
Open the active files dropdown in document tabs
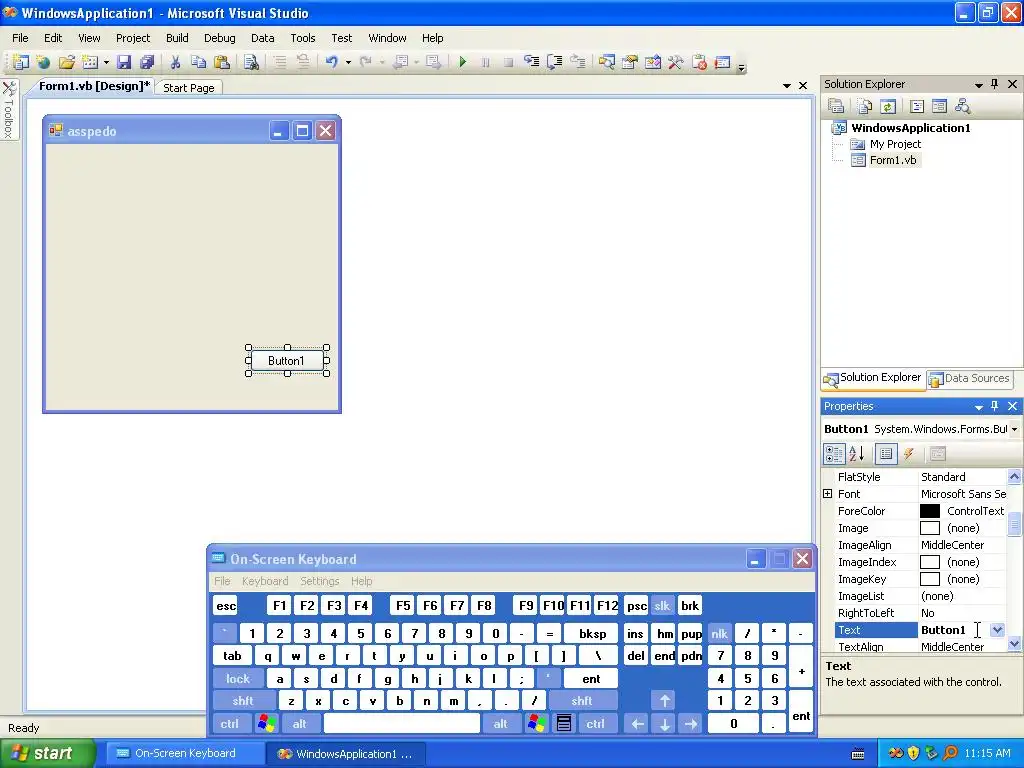pos(787,86)
